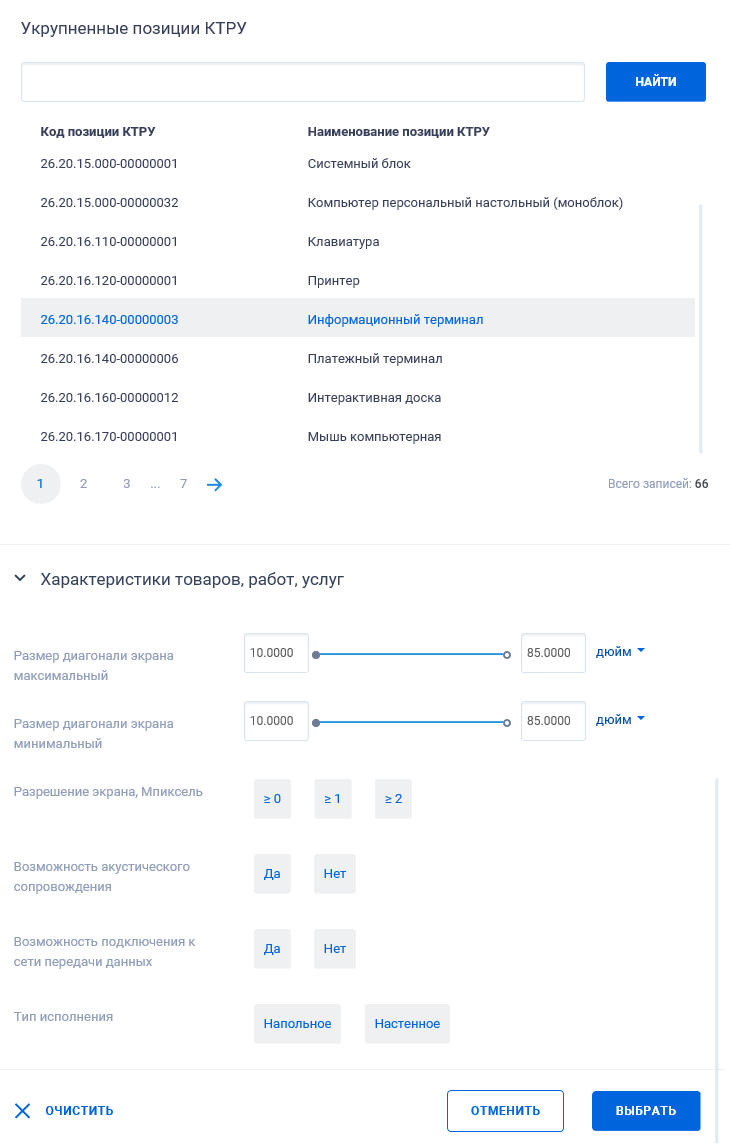Image resolution: width=730 pixels, height=1145 pixels.
Task: Click code 26.20.16.120-00000001
Action: click(x=110, y=280)
